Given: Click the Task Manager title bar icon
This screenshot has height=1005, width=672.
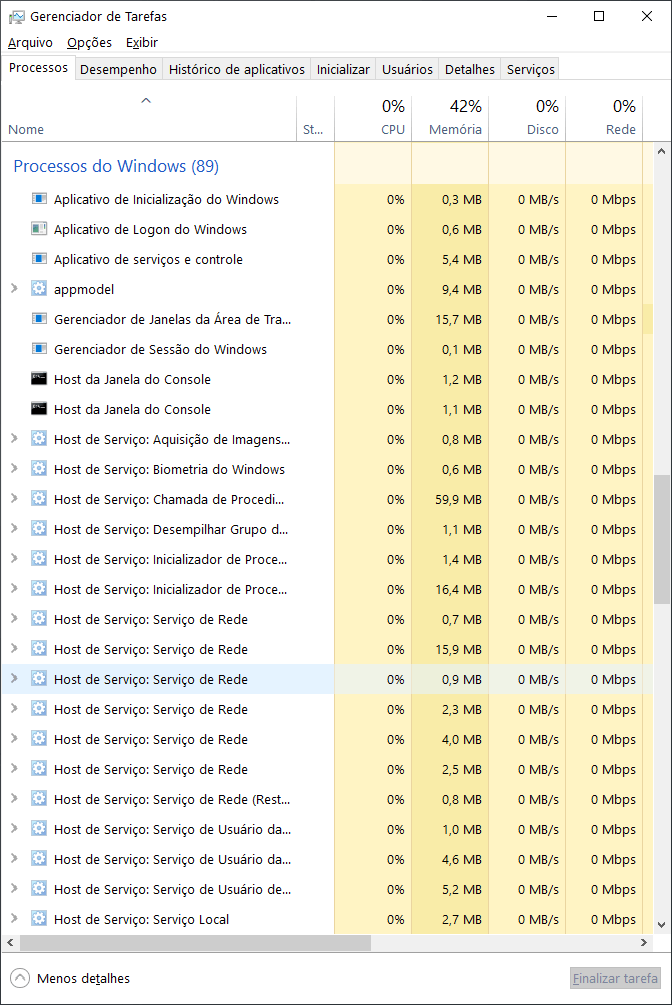Looking at the screenshot, I should coord(17,17).
